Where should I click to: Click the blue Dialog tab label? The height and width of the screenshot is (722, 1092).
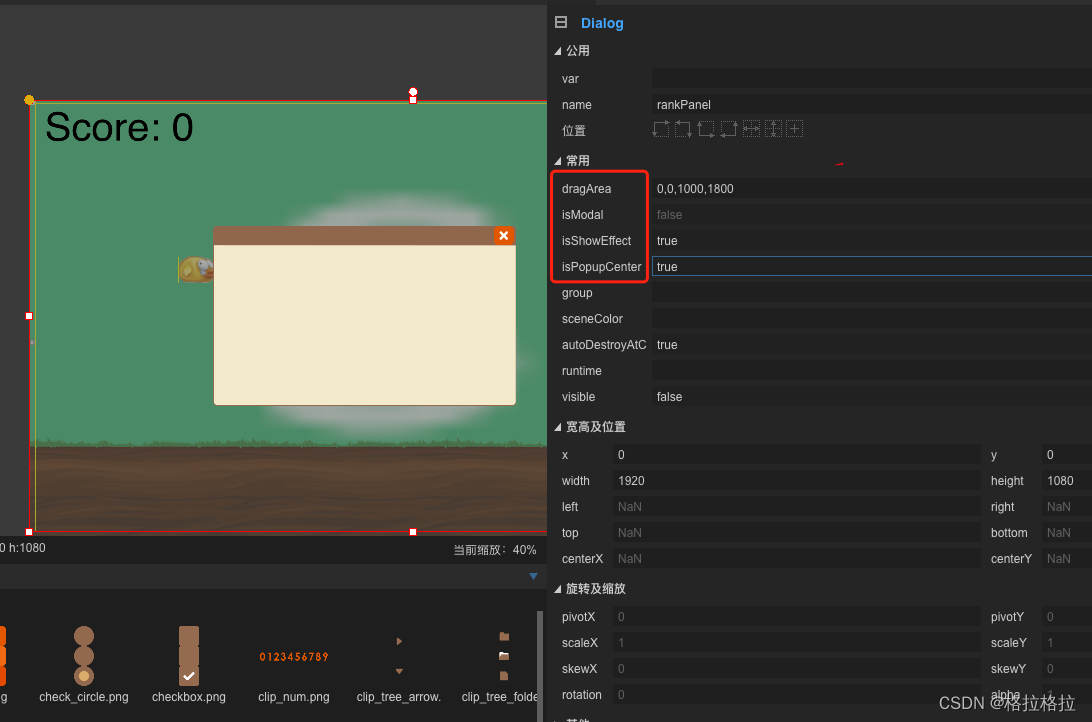click(x=602, y=22)
